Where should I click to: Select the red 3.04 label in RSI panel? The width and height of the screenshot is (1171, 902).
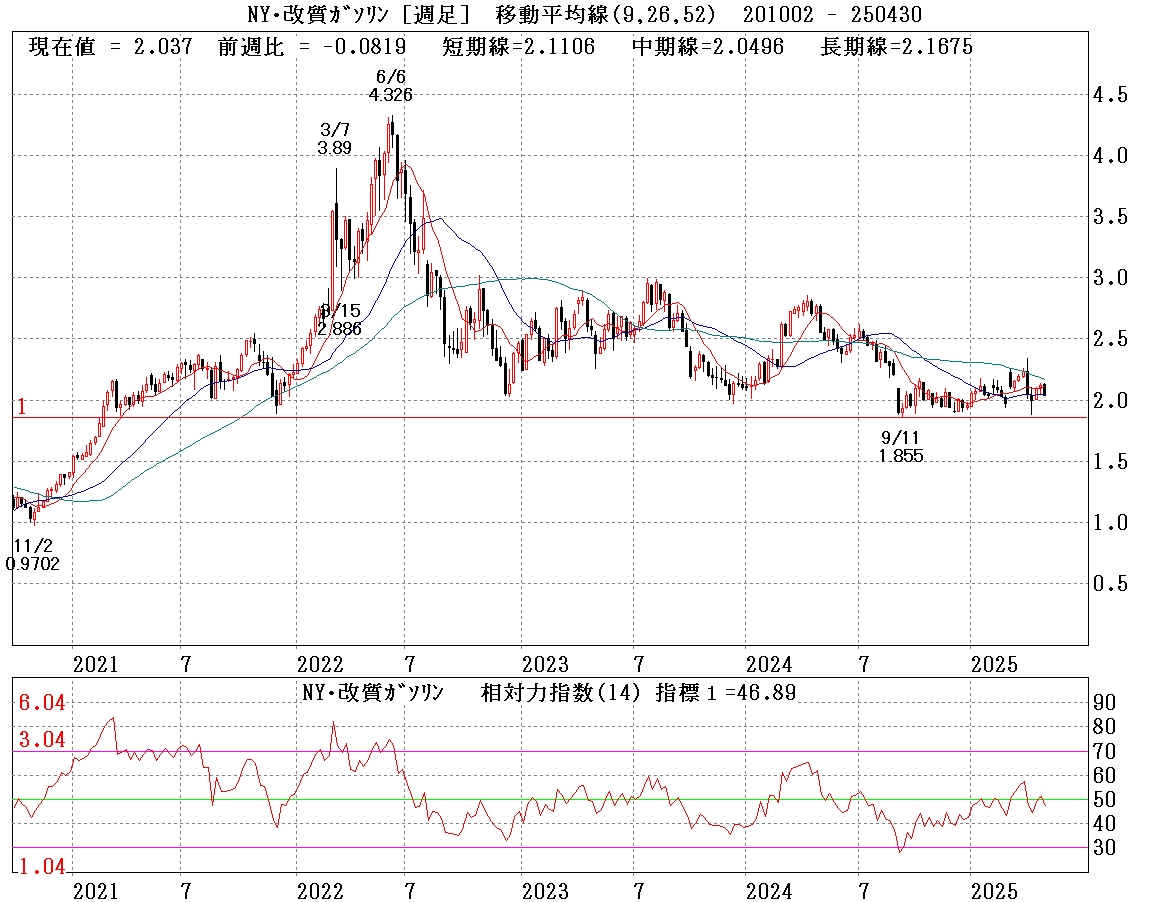pyautogui.click(x=42, y=740)
